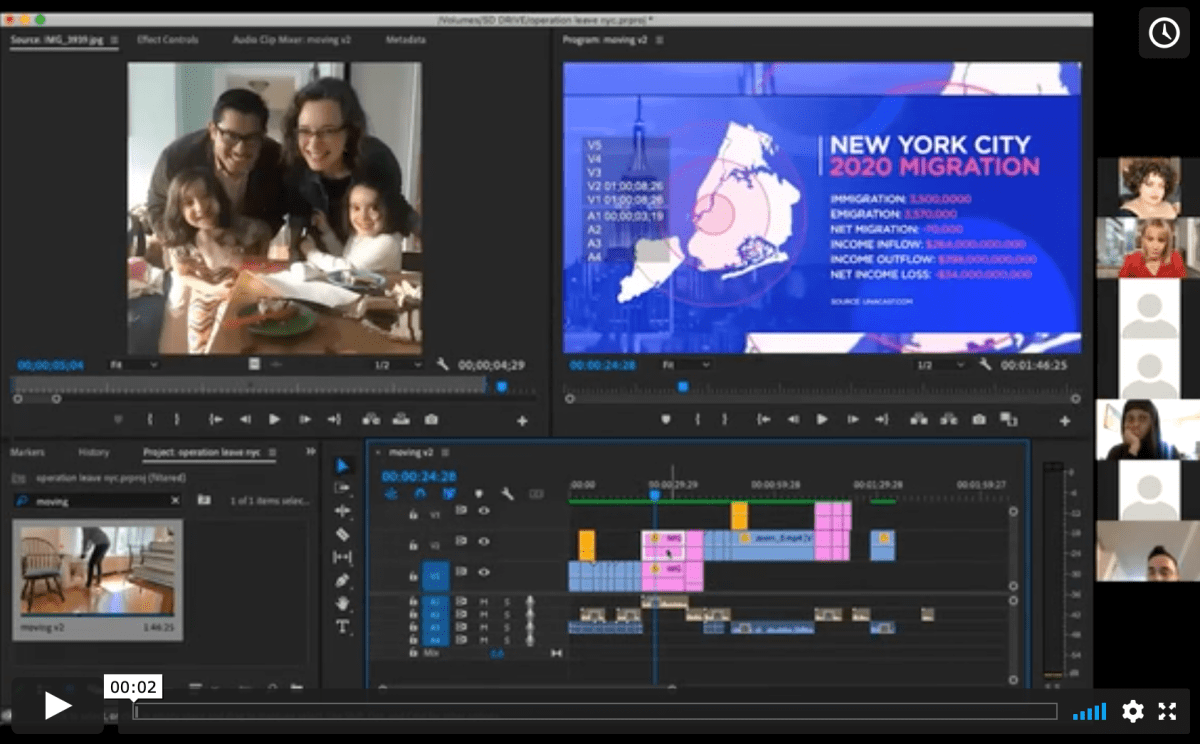Select the Selection tool in the timeline toolbar
Screen dimensions: 1200x744
pyautogui.click(x=343, y=465)
